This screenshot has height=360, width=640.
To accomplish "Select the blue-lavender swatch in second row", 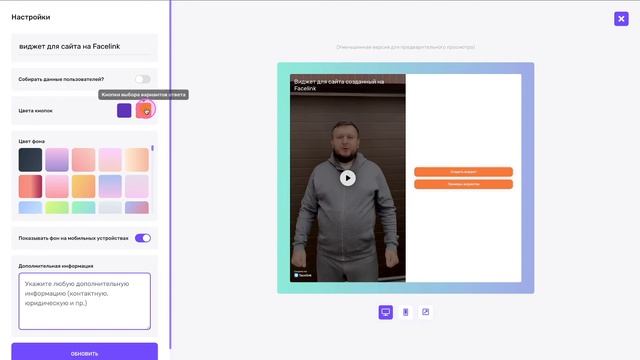I will coord(110,187).
